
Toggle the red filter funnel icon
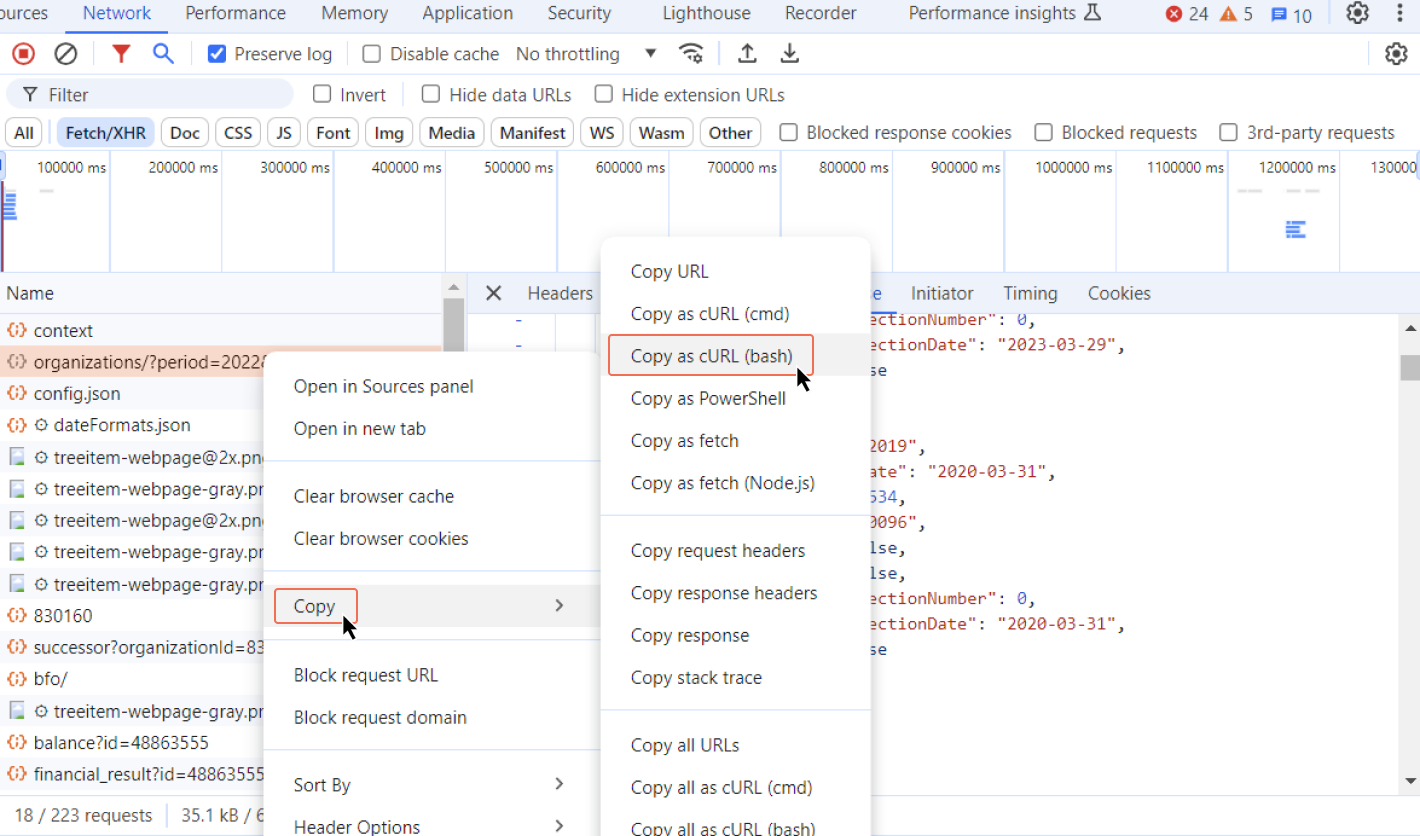click(121, 54)
